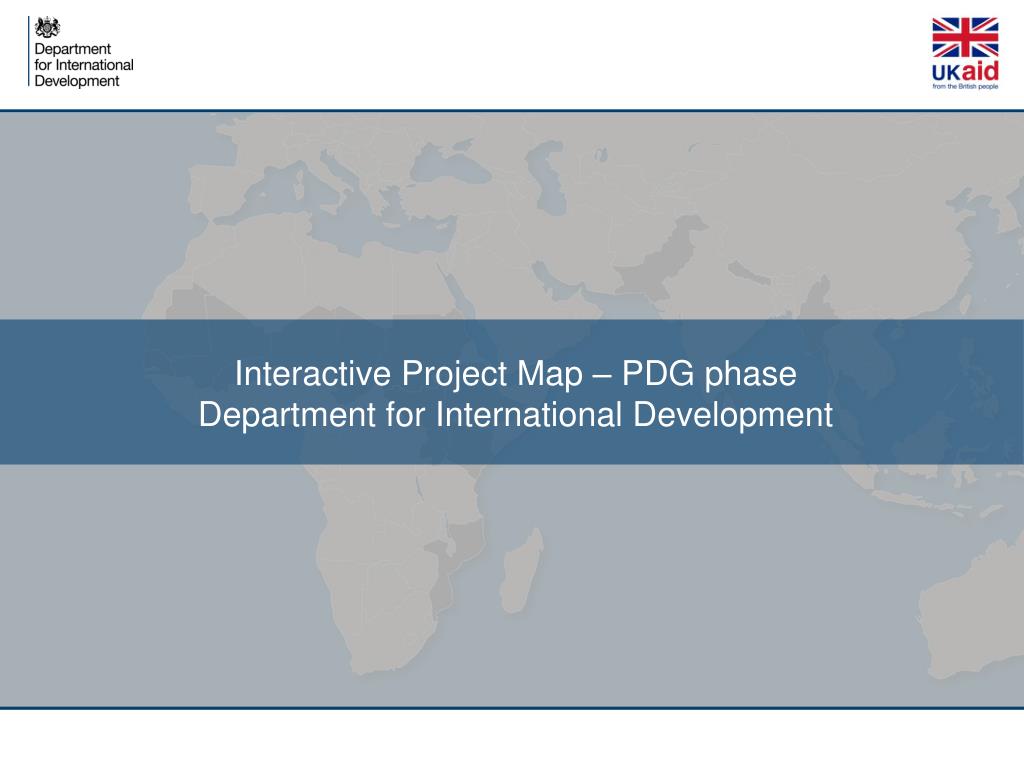Click the royal coat of arms crest

coord(47,28)
